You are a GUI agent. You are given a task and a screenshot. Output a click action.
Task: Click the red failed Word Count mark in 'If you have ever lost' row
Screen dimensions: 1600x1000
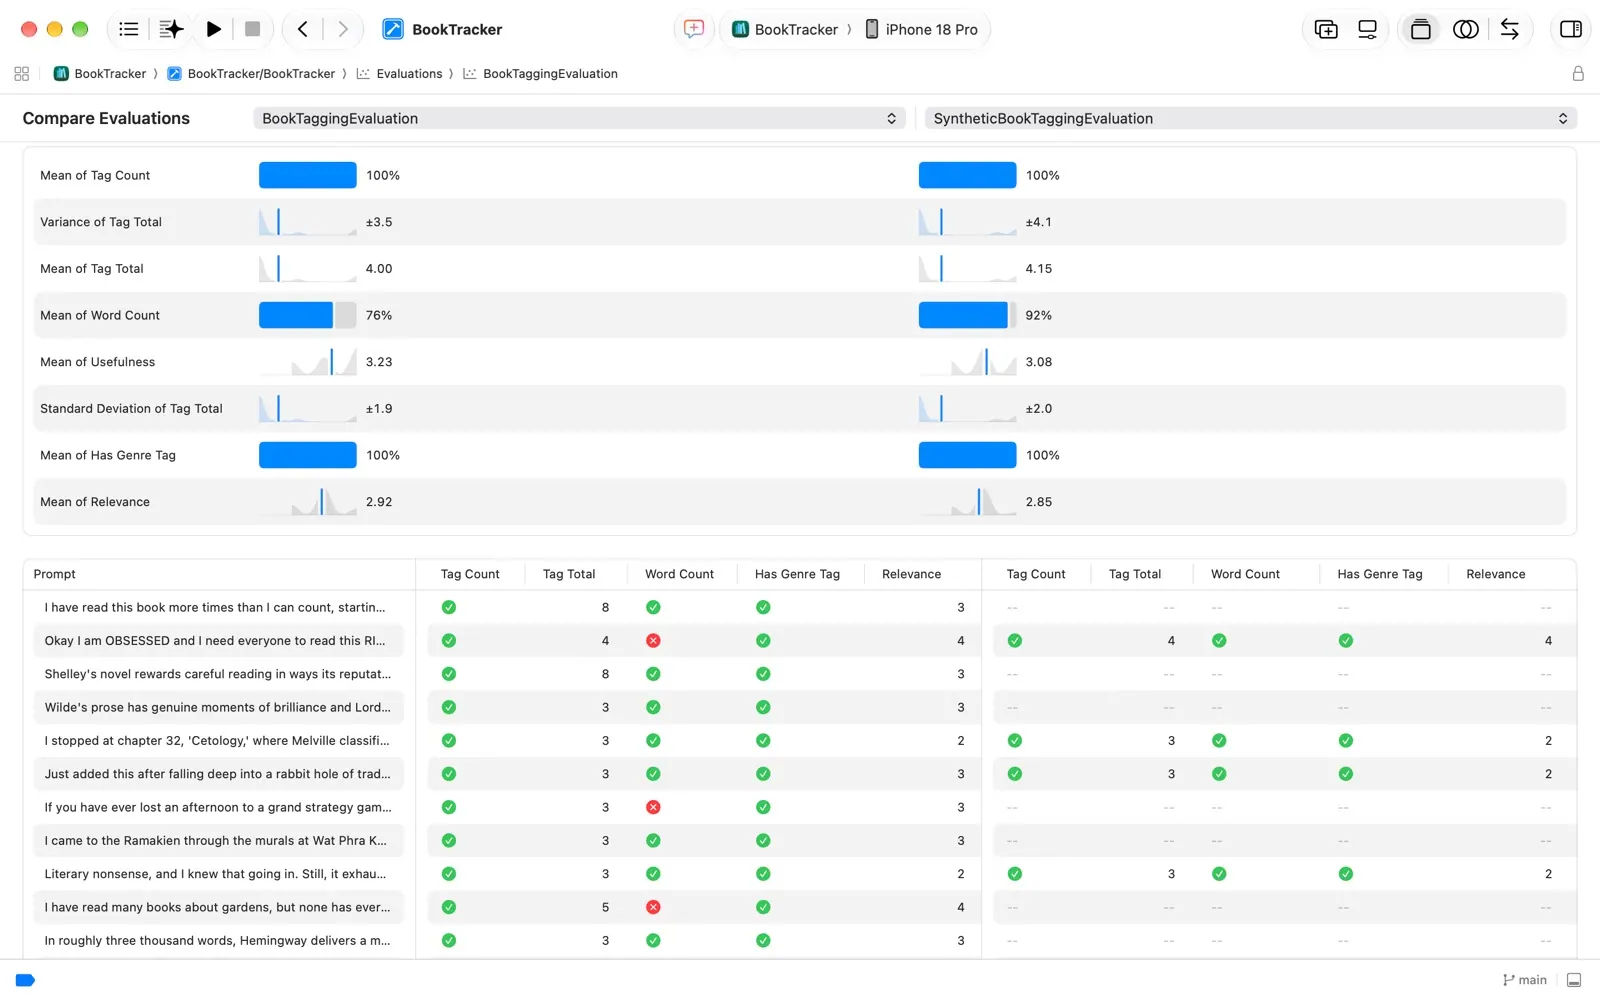653,807
